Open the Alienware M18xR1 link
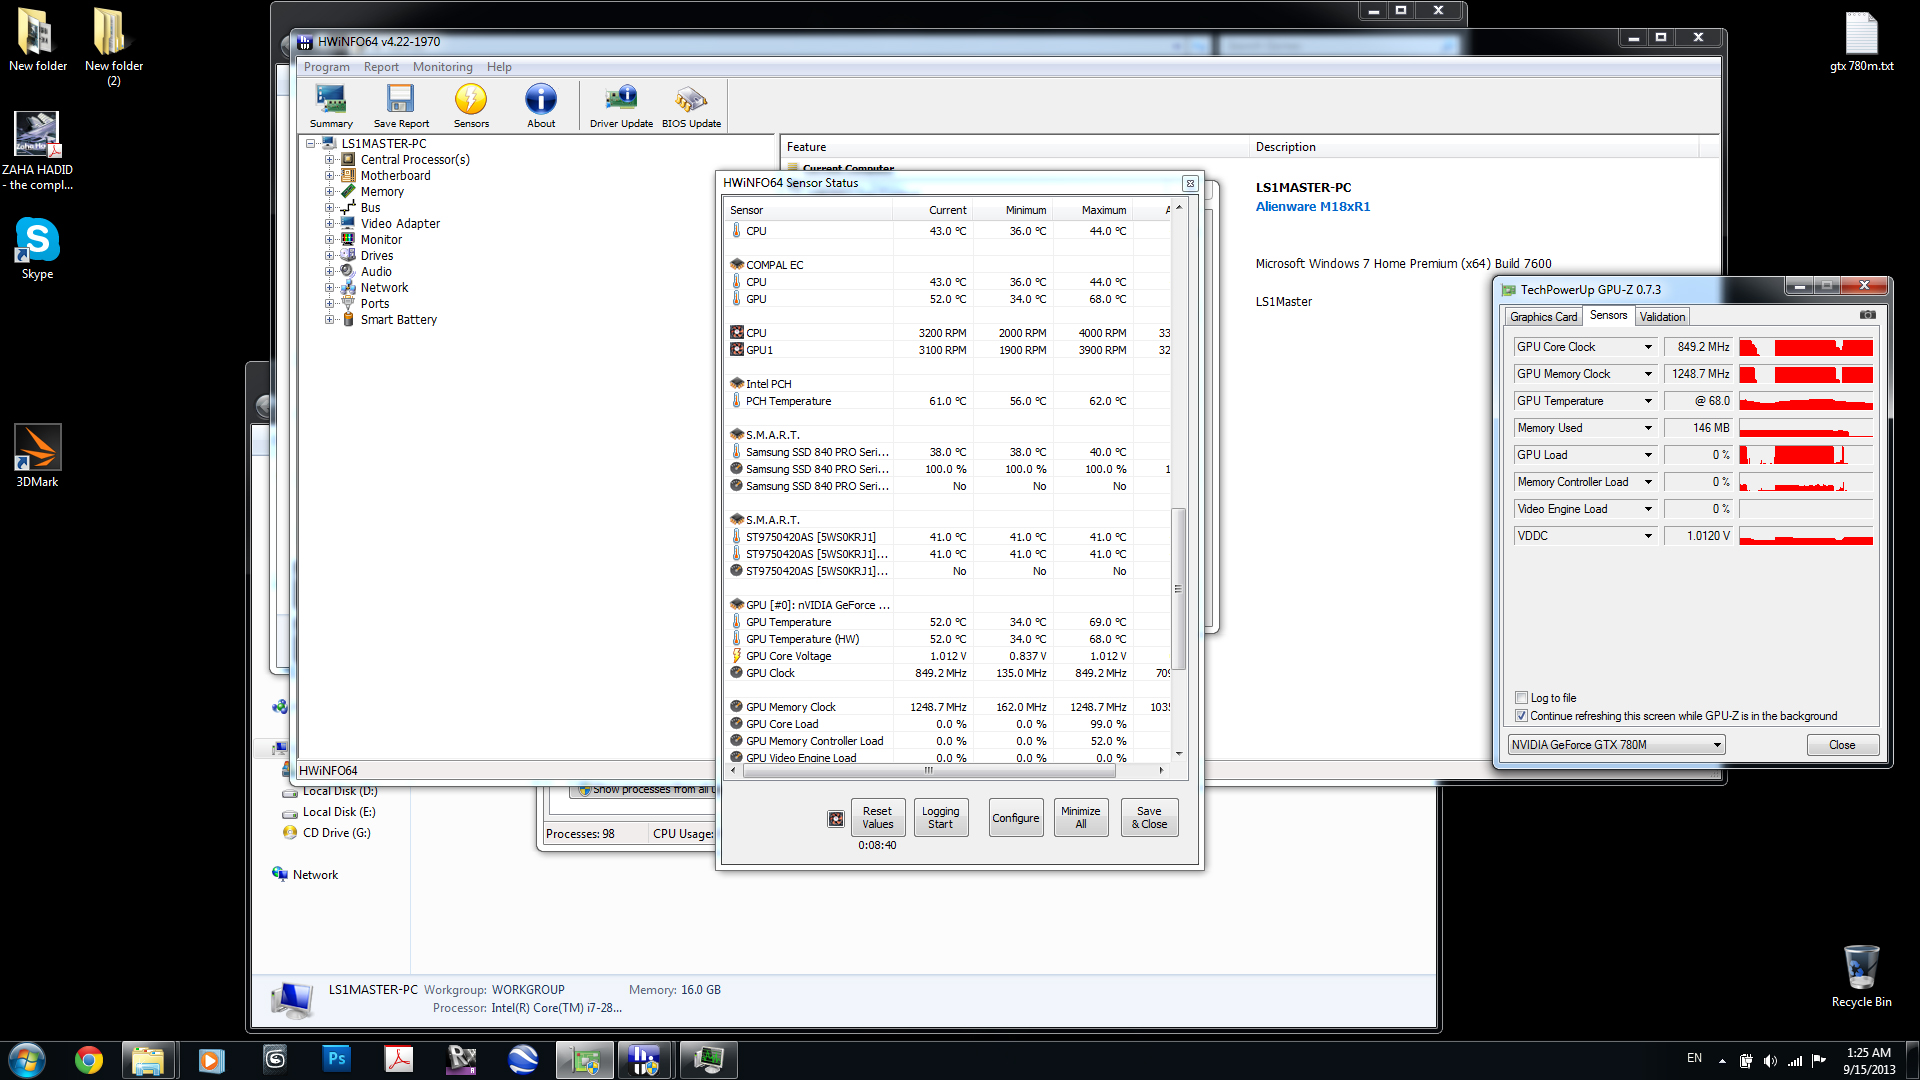The width and height of the screenshot is (1920, 1080). (x=1313, y=207)
